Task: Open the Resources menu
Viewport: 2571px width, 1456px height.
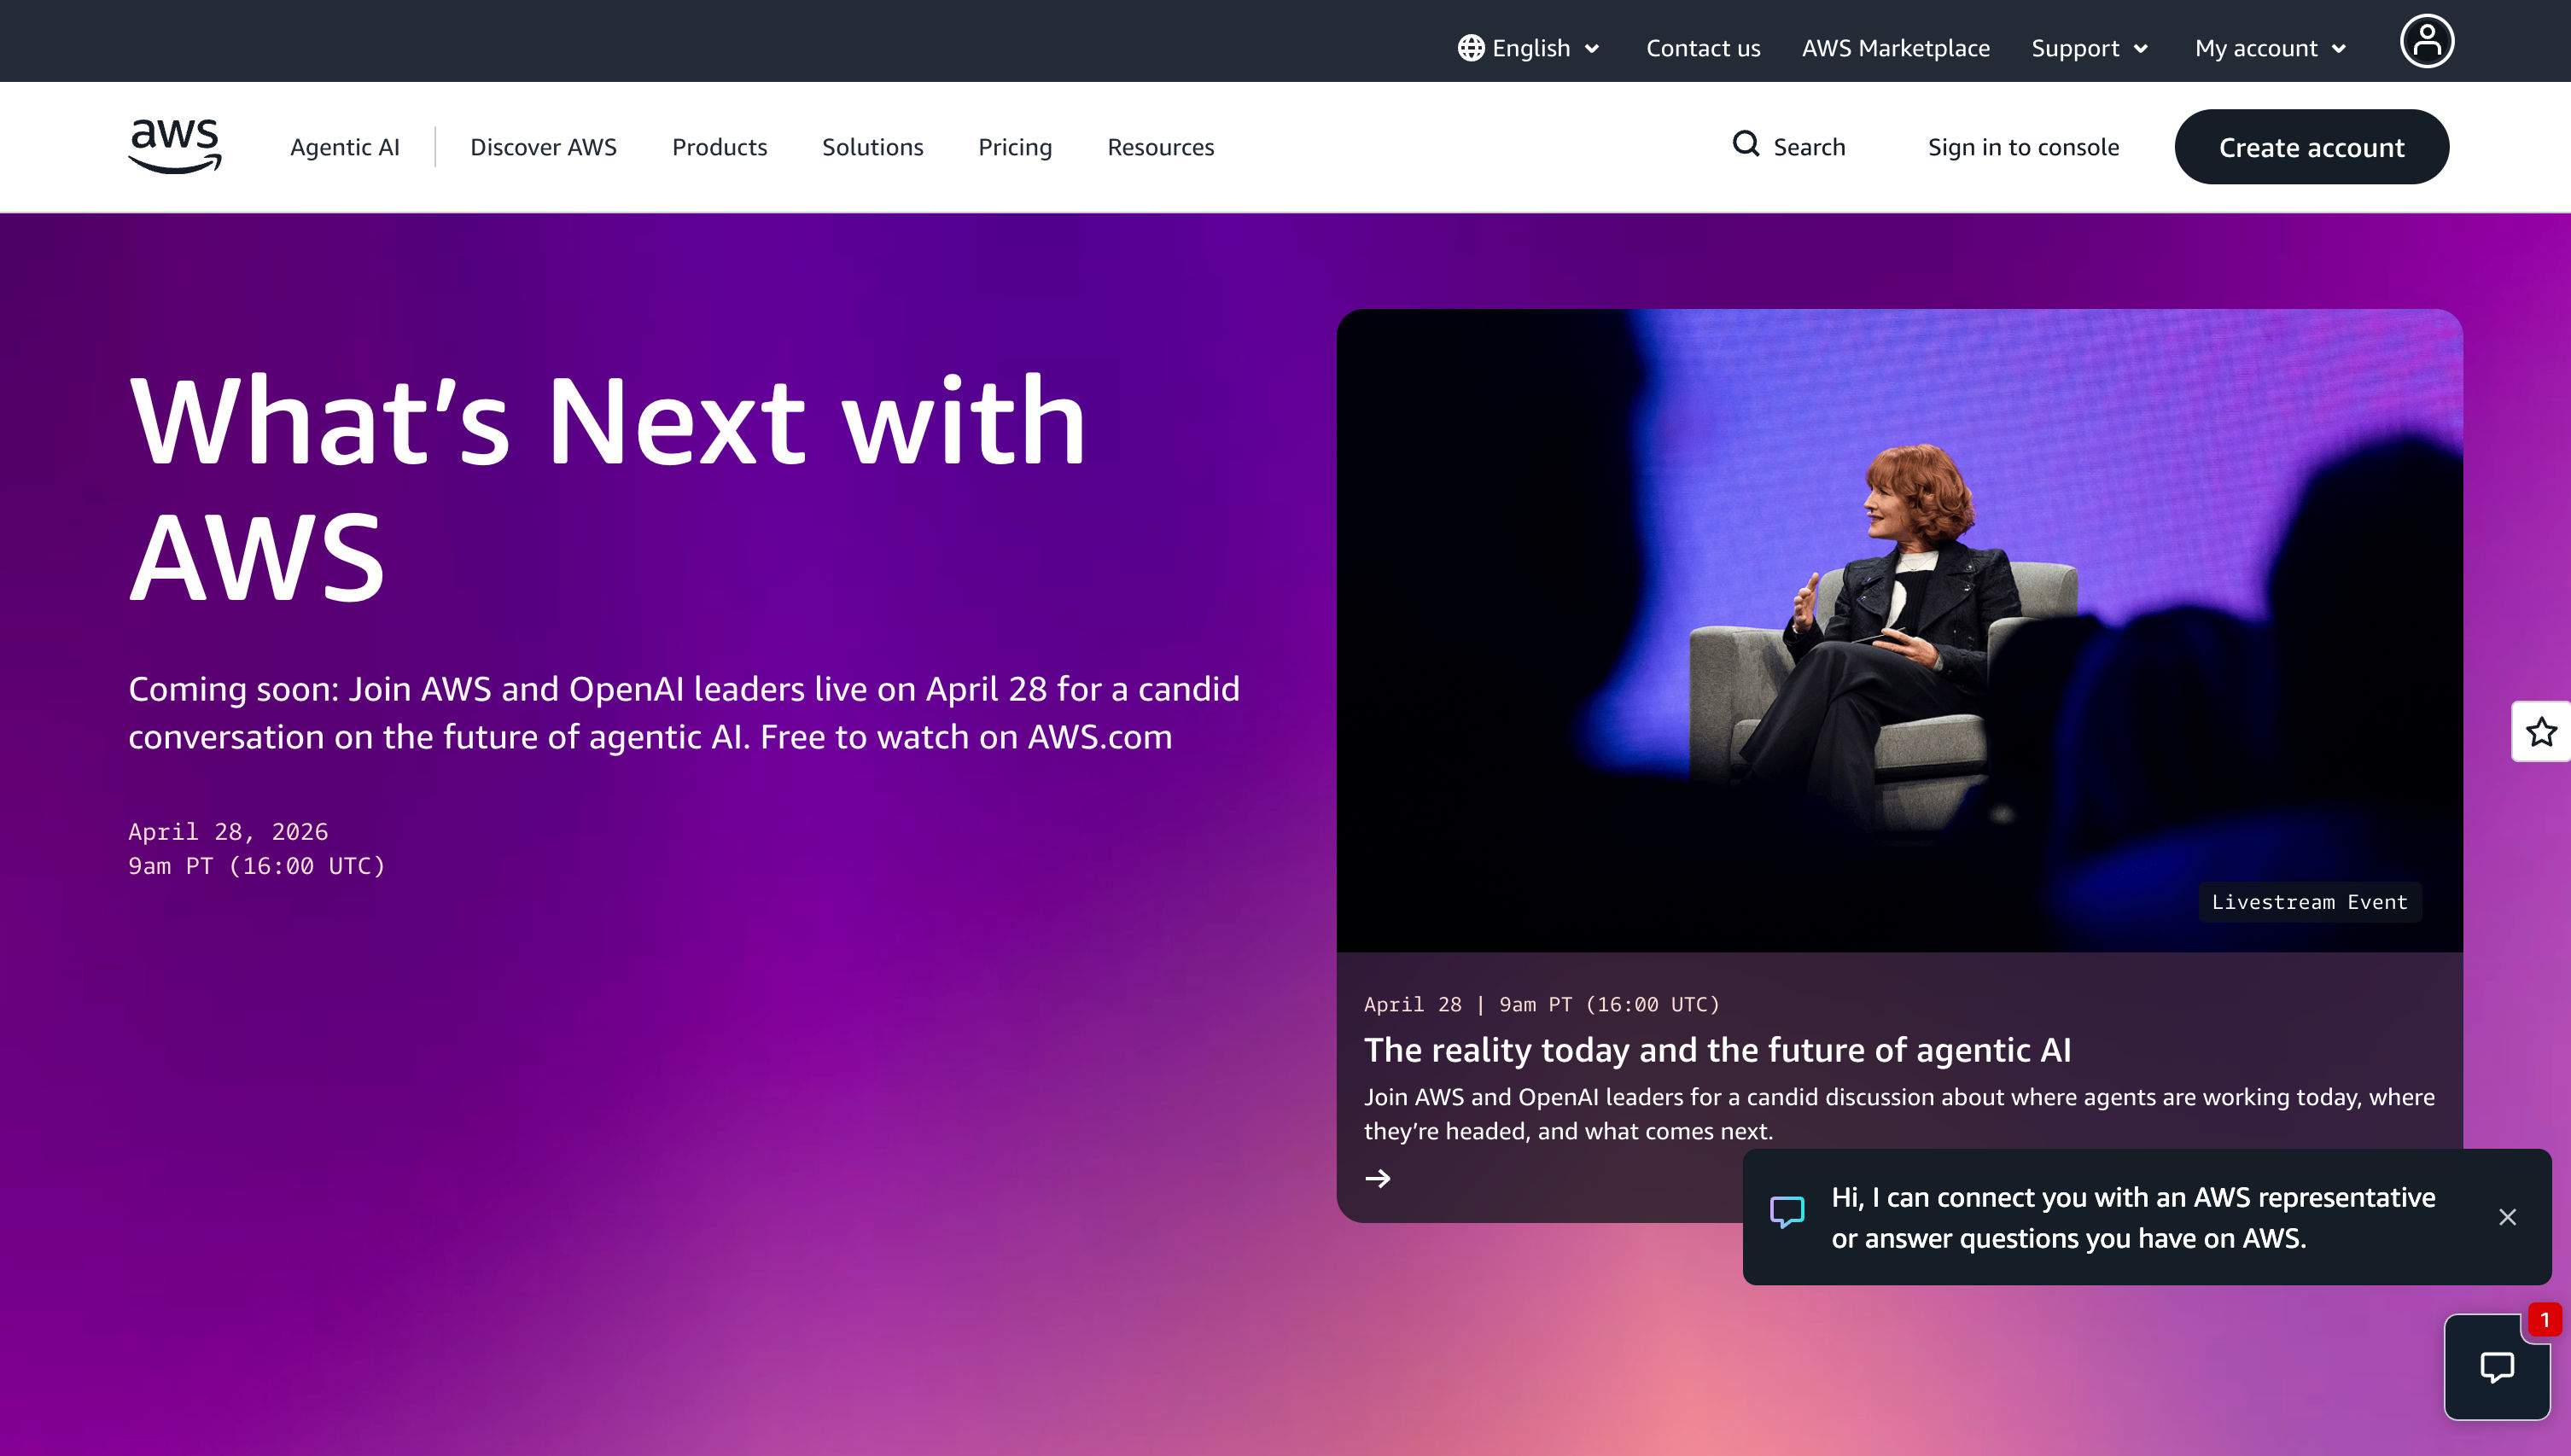Action: [x=1160, y=147]
